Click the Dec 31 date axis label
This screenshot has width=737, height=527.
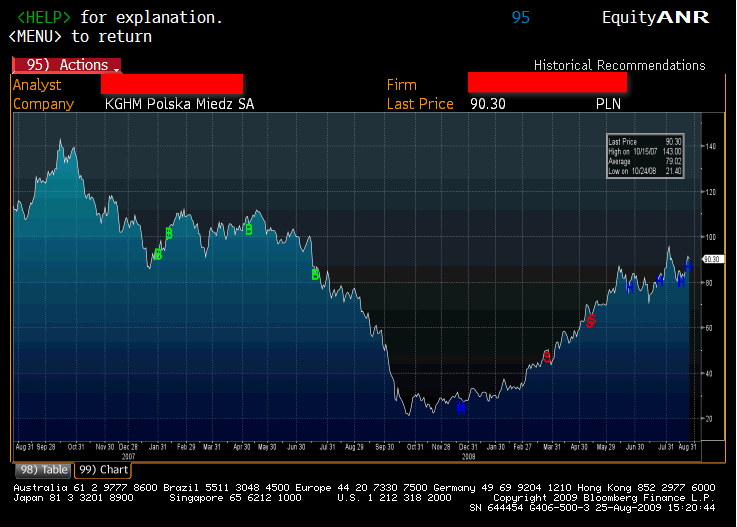(468, 447)
